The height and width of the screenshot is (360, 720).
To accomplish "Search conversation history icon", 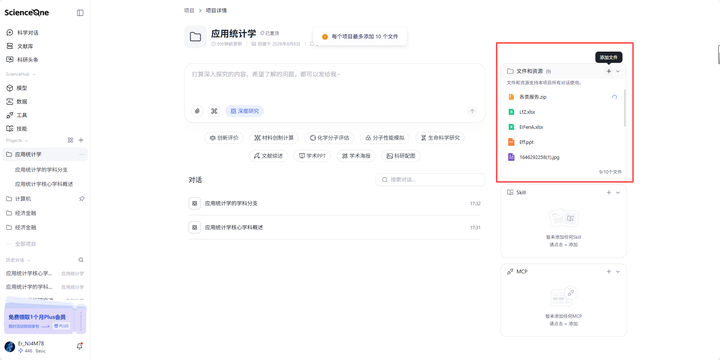I will pyautogui.click(x=81, y=260).
